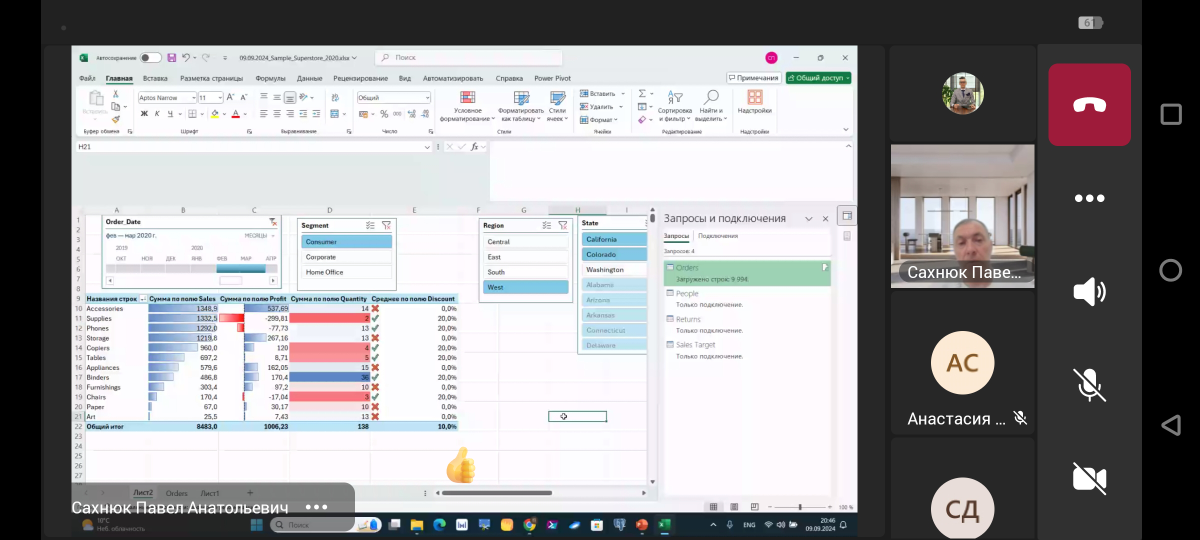This screenshot has width=1200, height=540.
Task: Toggle underline Ч formatting
Action: (x=170, y=114)
